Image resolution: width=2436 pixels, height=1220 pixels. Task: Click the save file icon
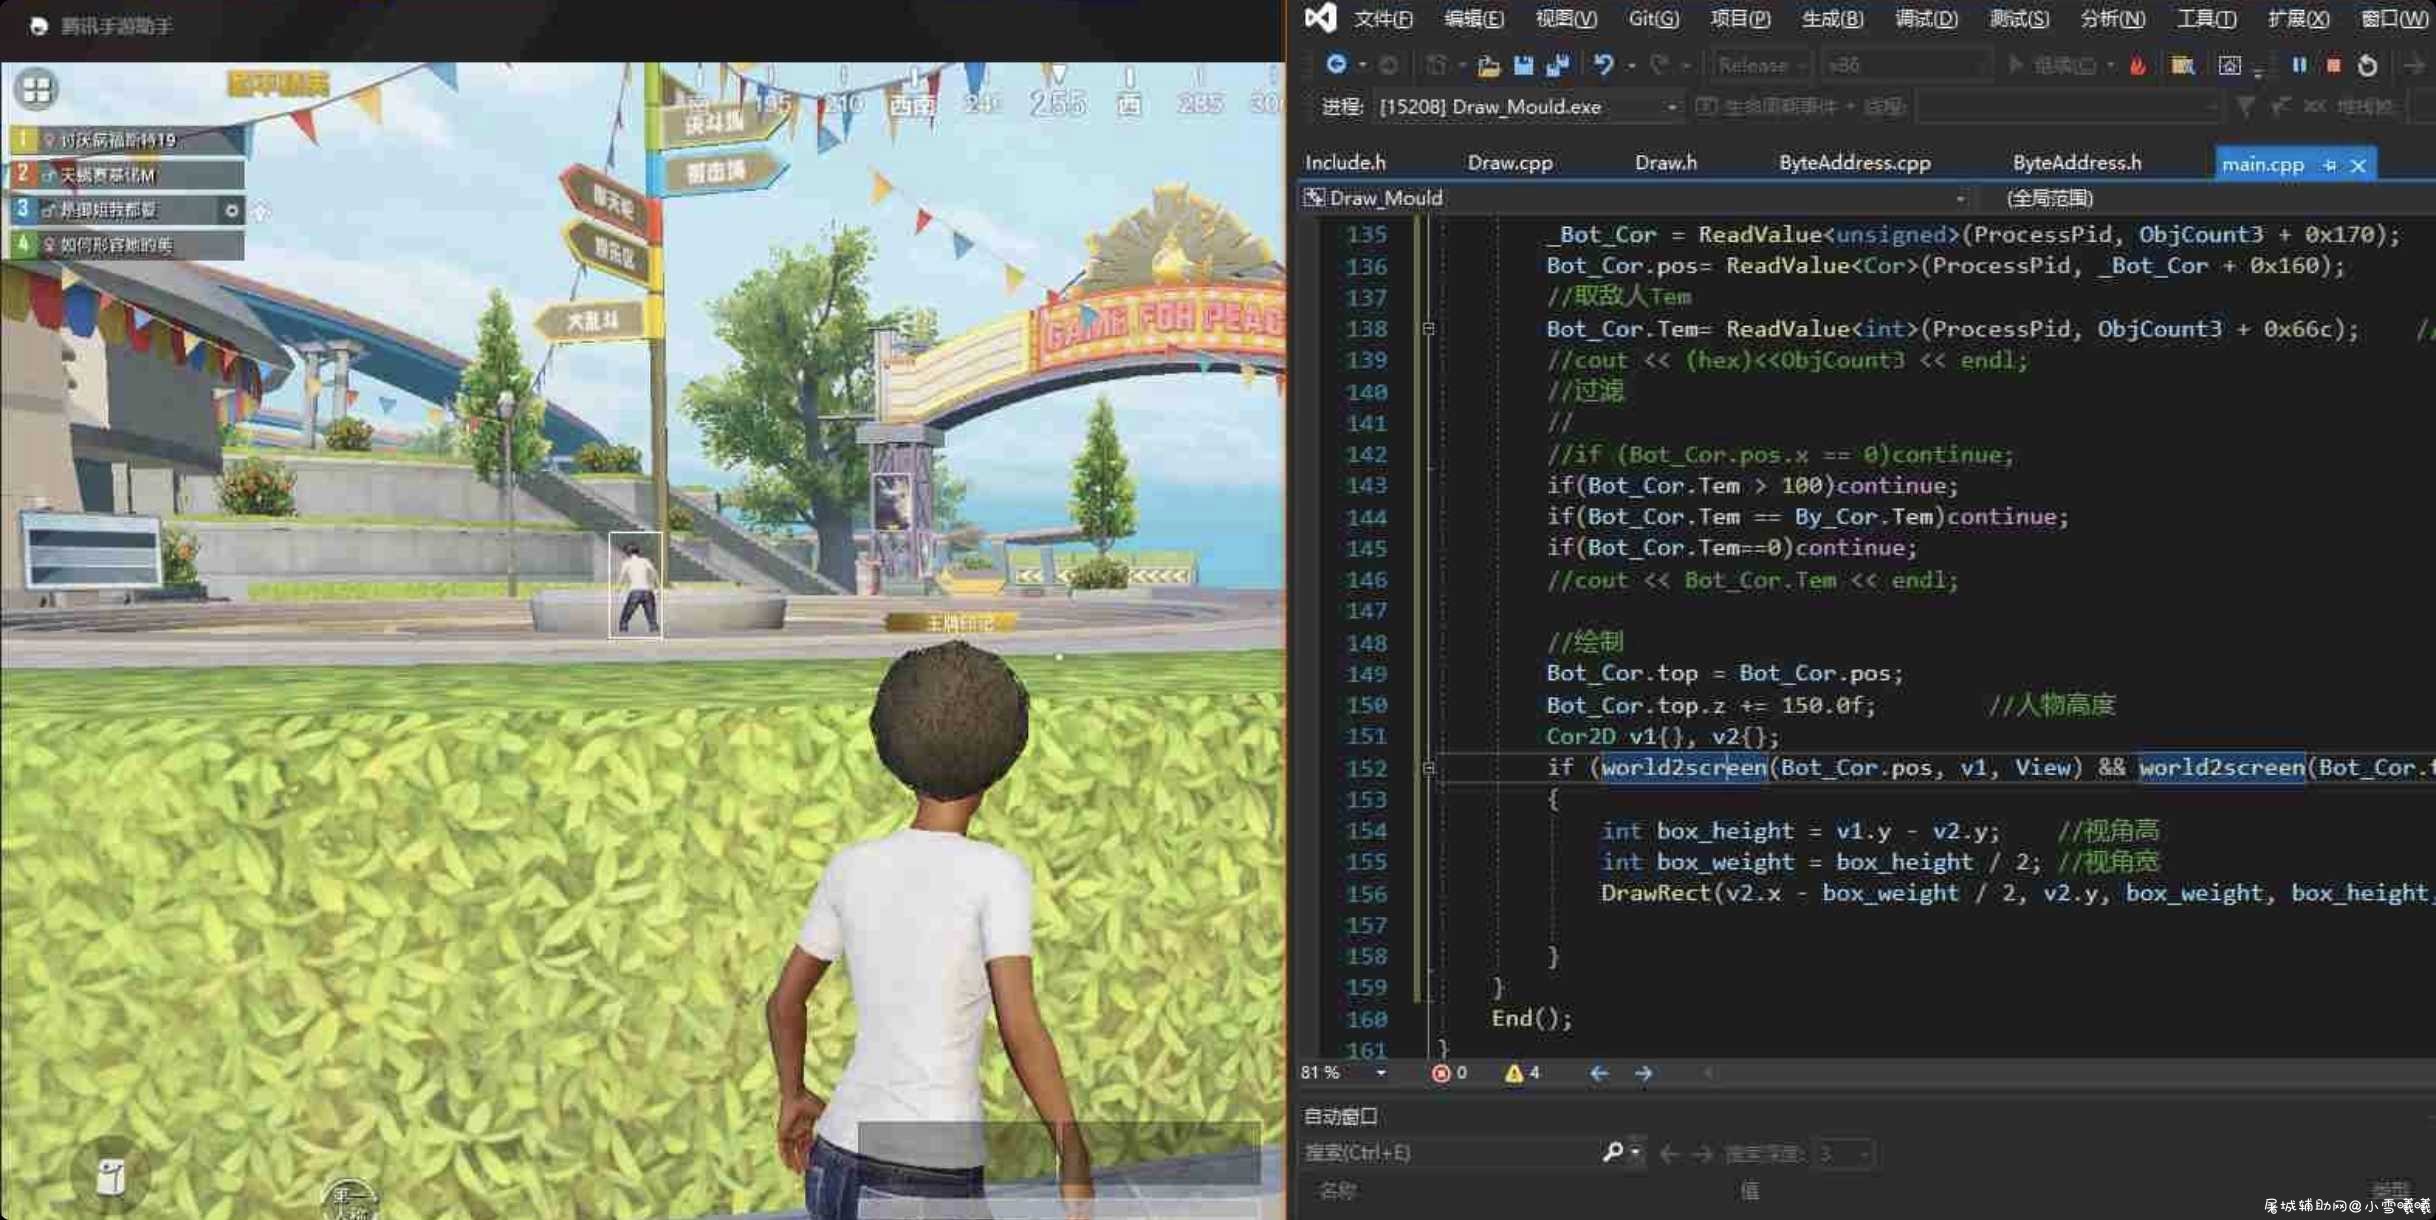click(1523, 66)
